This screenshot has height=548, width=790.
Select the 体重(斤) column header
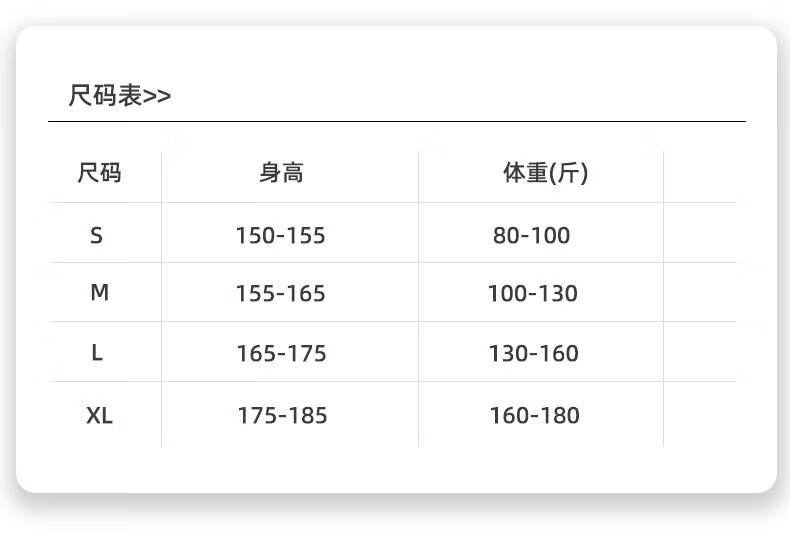click(545, 173)
